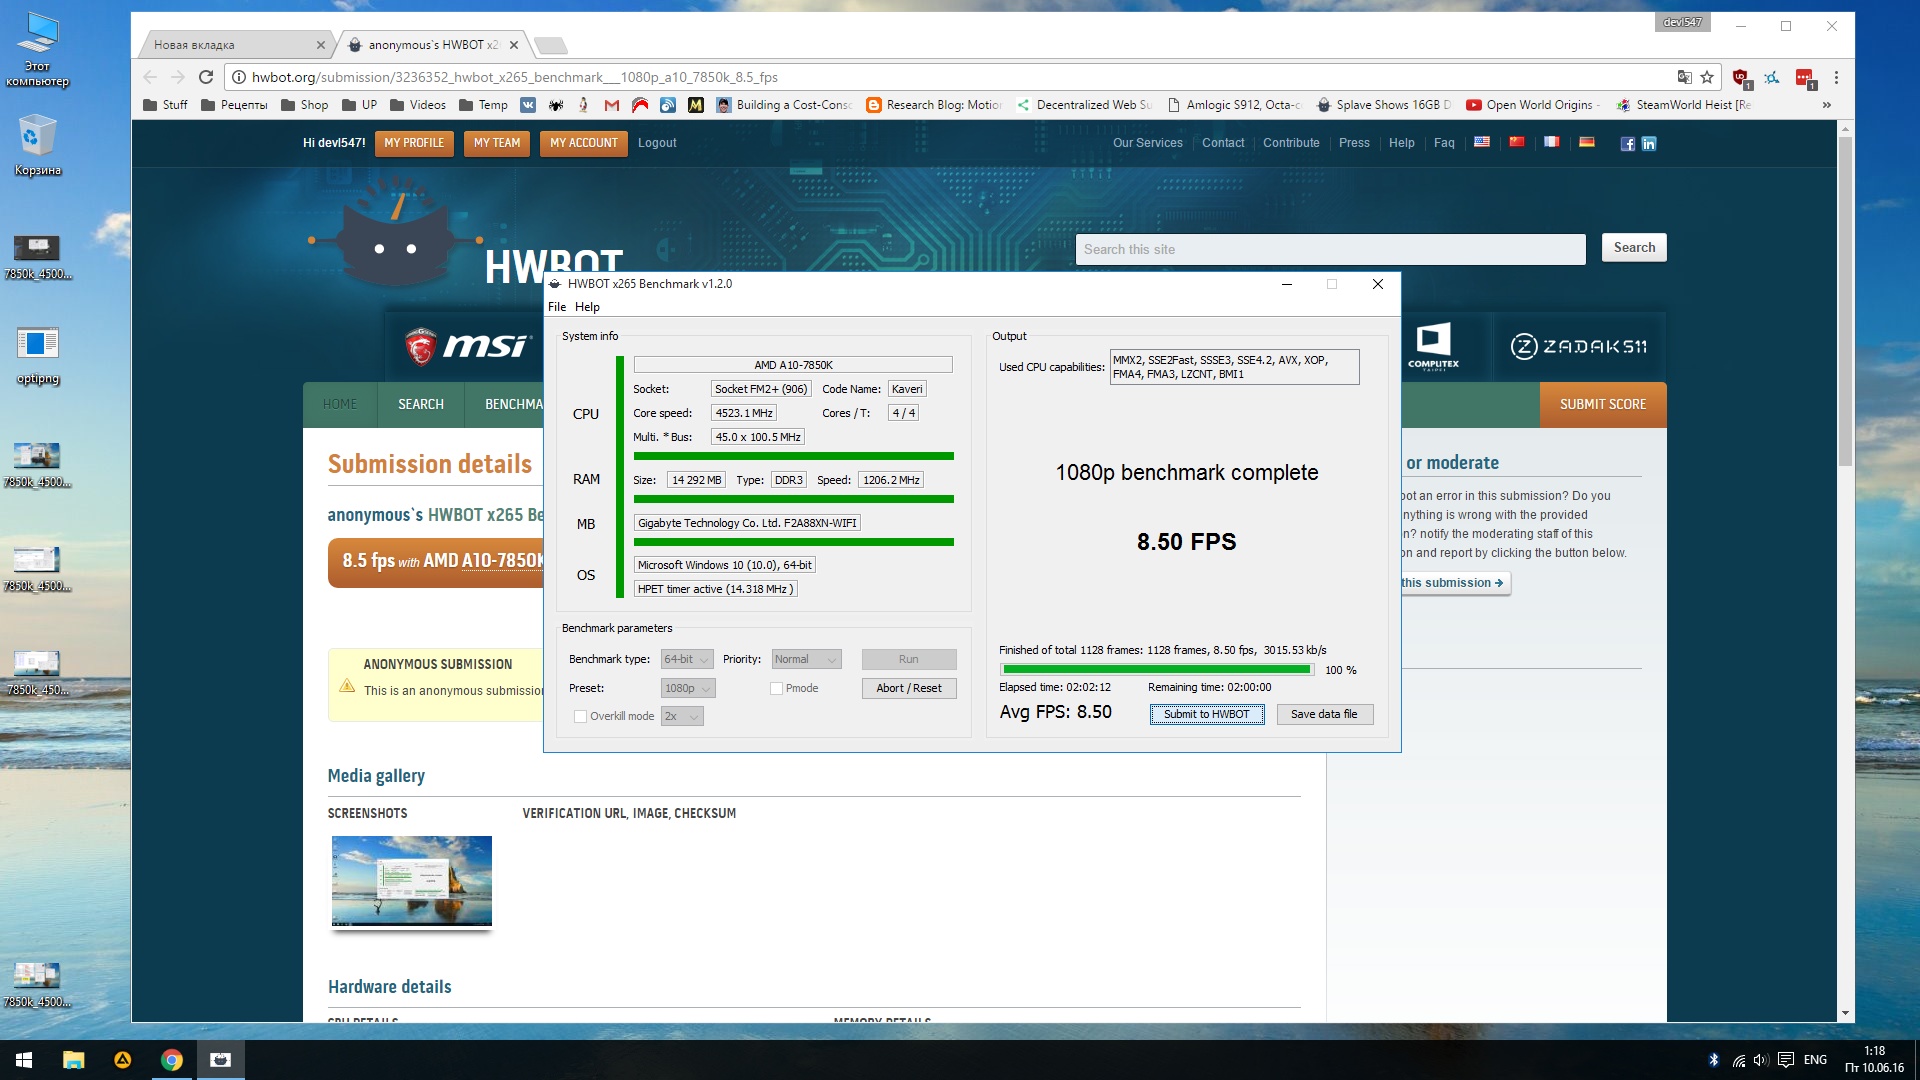This screenshot has width=1920, height=1080.
Task: Click Report this submission button
Action: (x=1454, y=583)
